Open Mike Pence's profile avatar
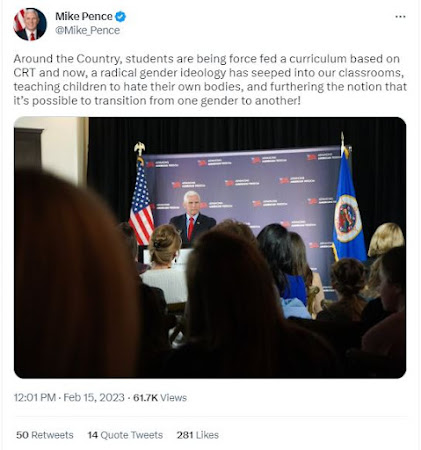 (30, 24)
